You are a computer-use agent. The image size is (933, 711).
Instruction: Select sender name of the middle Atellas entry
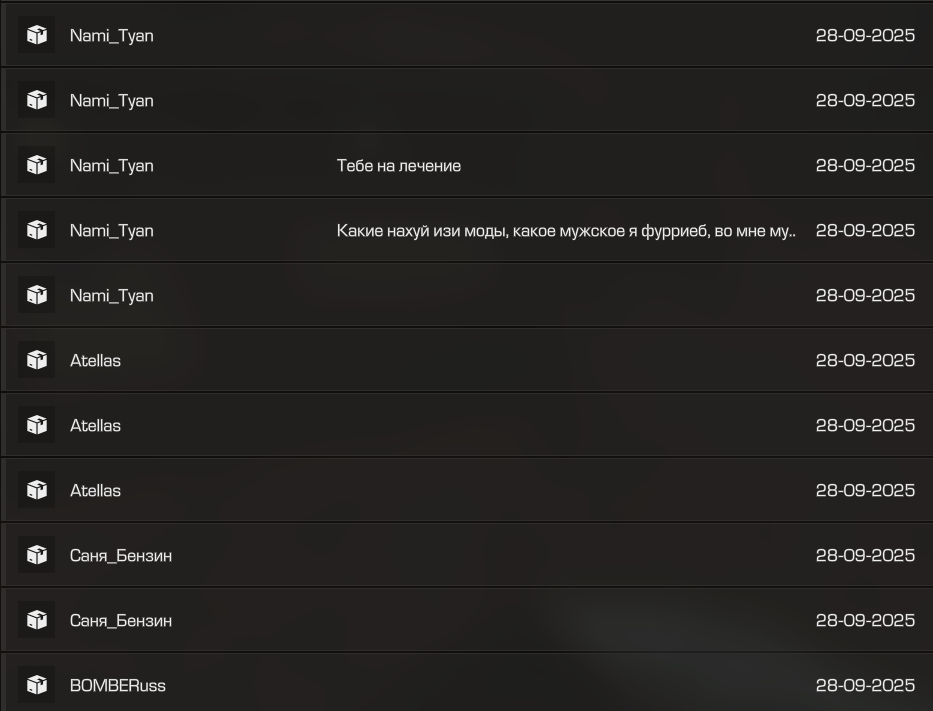click(x=95, y=426)
